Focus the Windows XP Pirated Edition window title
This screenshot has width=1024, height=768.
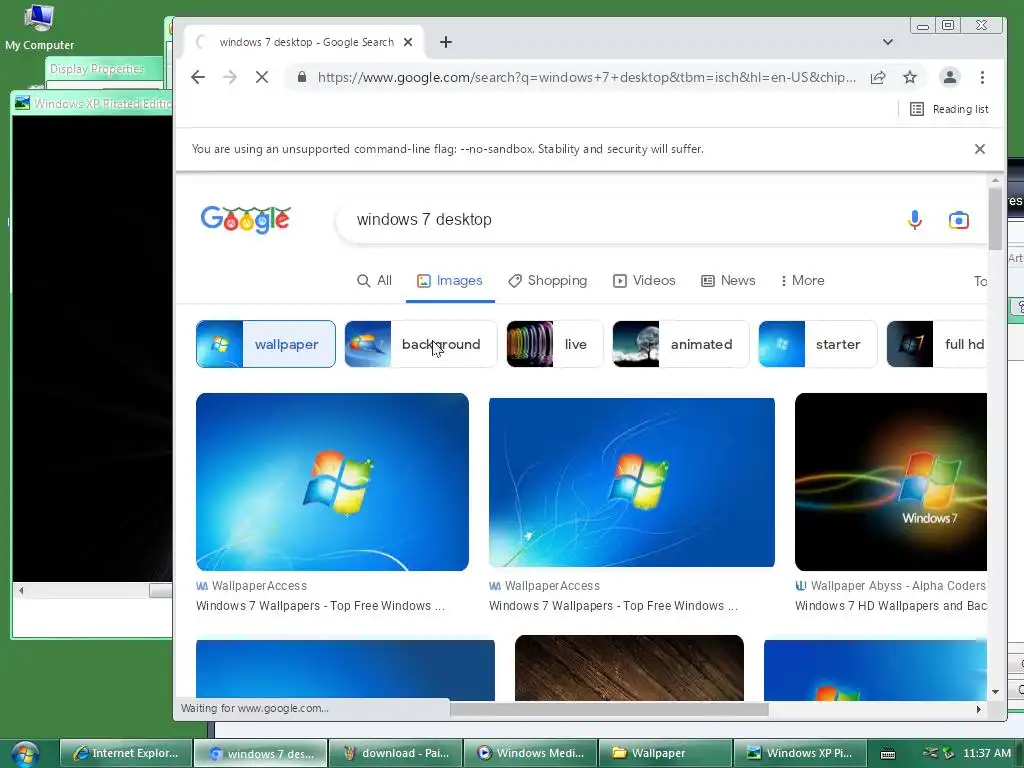click(101, 103)
